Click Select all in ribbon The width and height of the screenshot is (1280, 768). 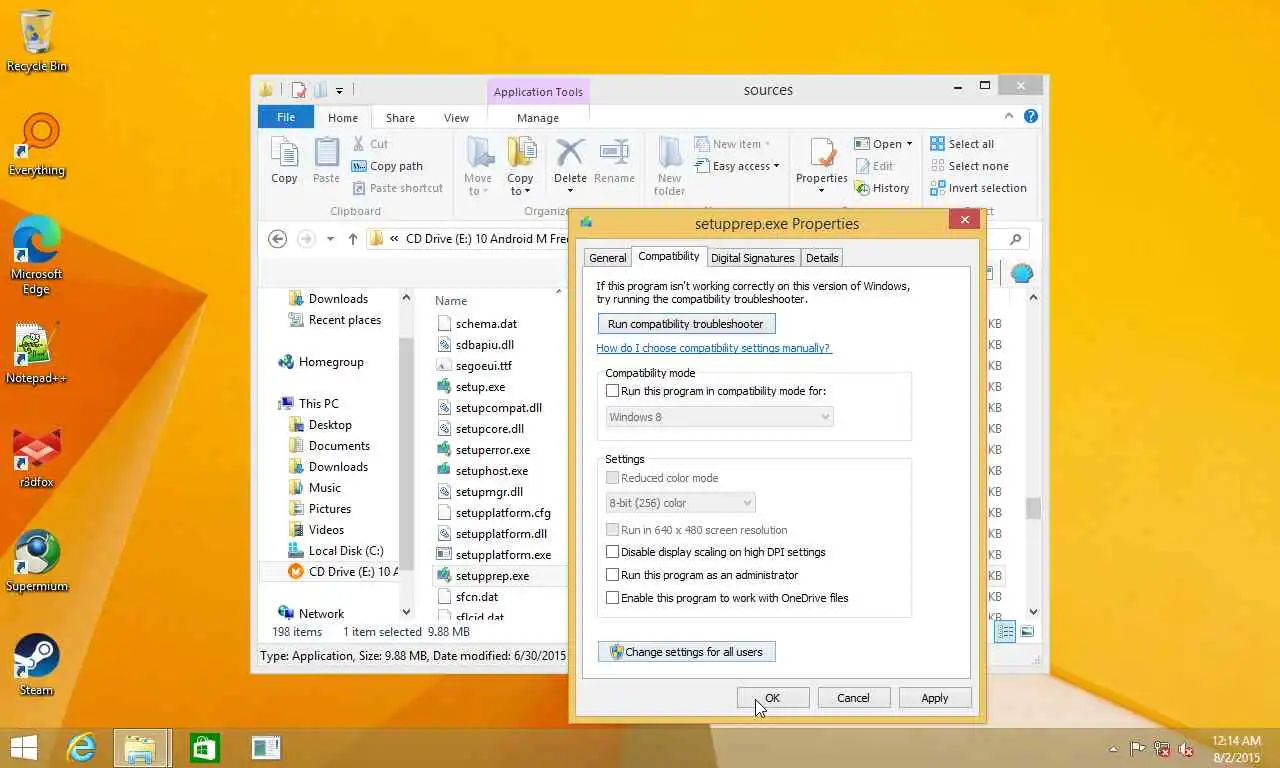[x=961, y=144]
